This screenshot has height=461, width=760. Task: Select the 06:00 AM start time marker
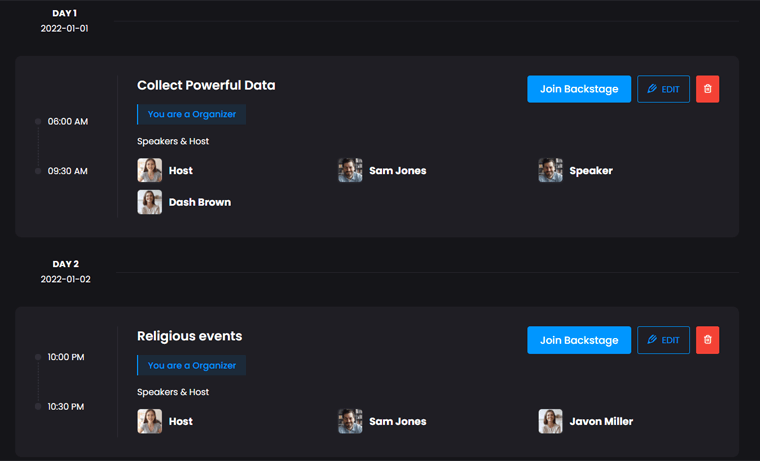[x=39, y=122]
